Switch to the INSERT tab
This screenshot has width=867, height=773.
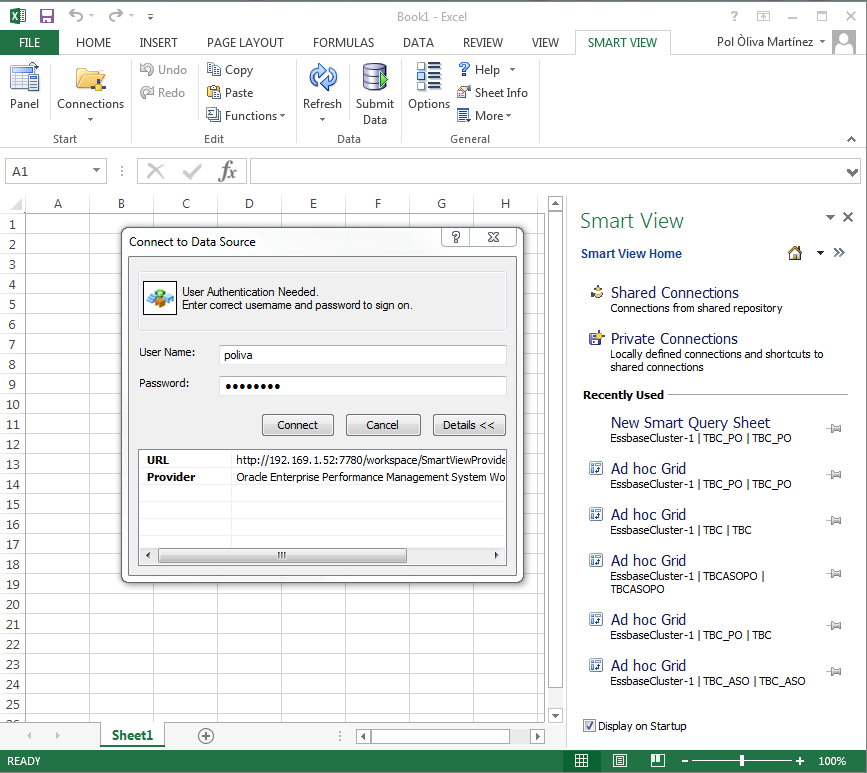point(158,43)
